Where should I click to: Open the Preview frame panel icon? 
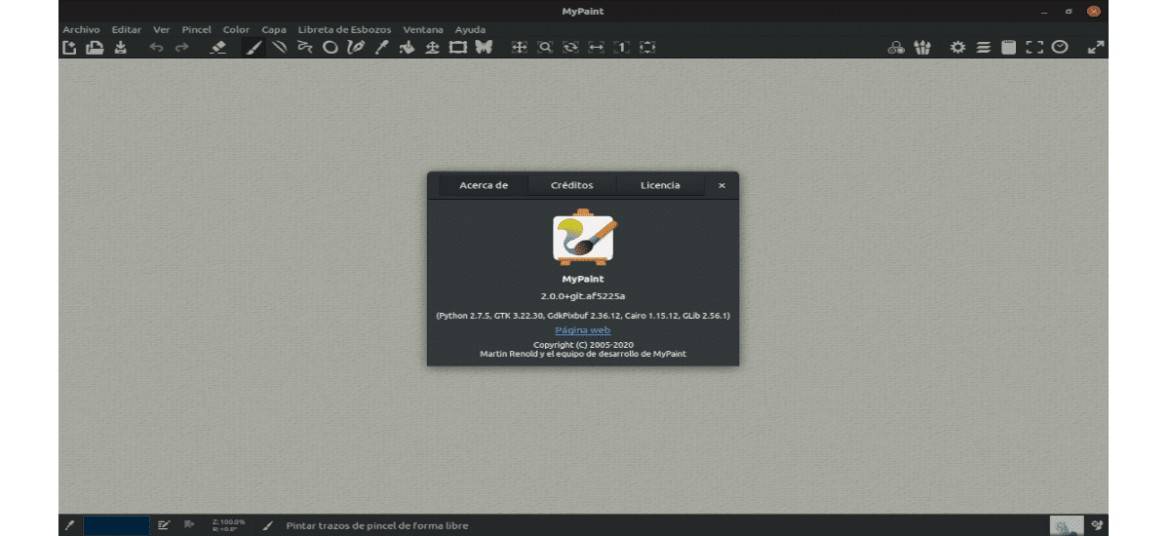(x=1034, y=48)
